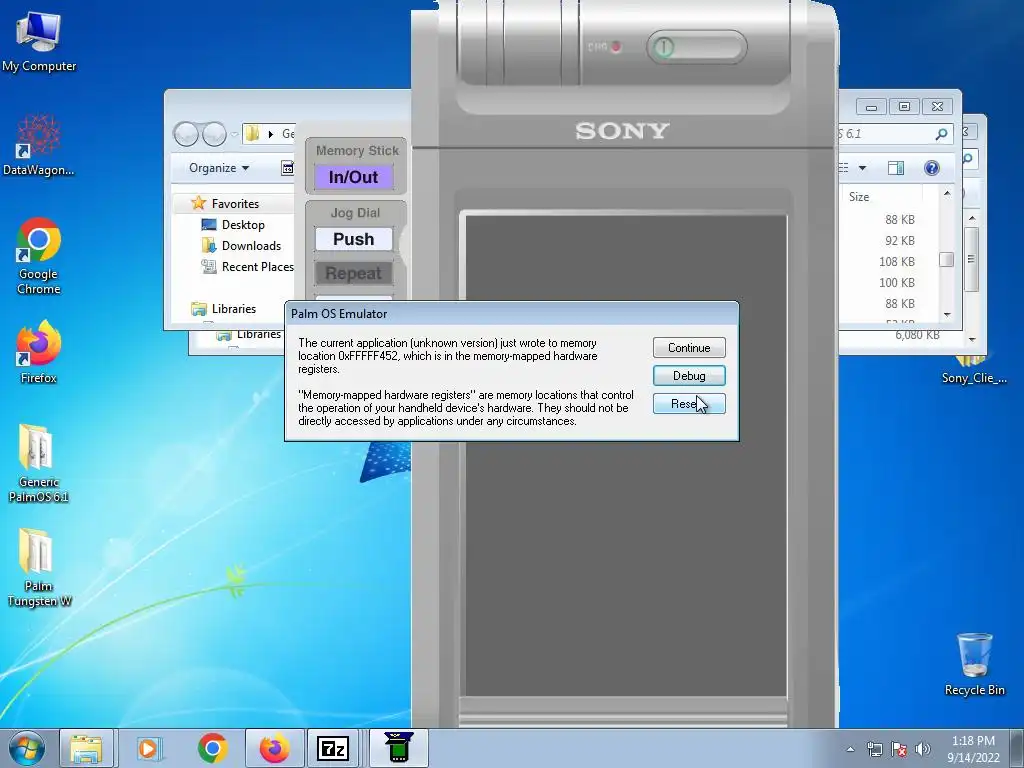Click Reset button in the emulator dialog

pyautogui.click(x=689, y=404)
